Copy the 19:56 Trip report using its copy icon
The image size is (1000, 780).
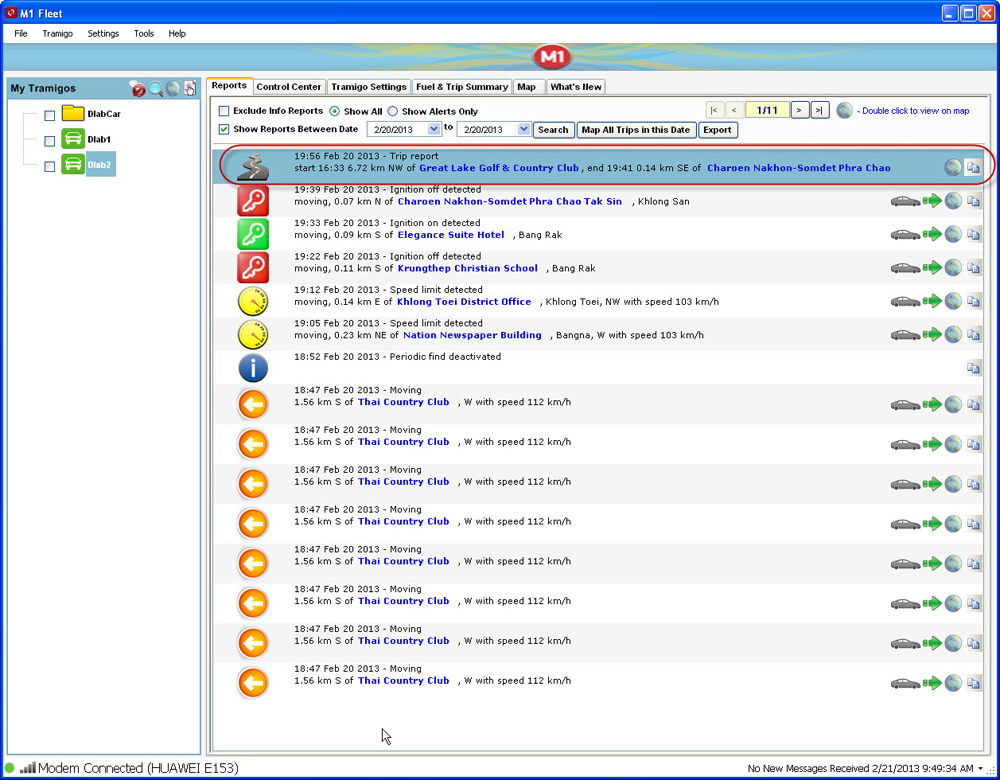[973, 168]
